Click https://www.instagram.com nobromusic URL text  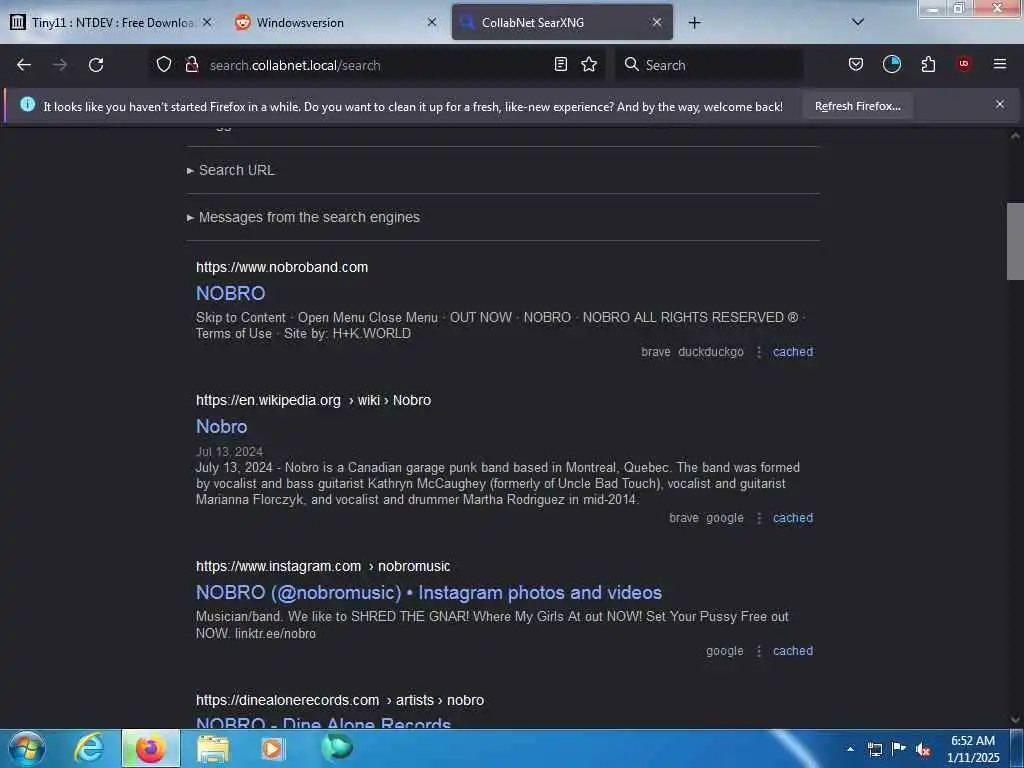coord(323,566)
